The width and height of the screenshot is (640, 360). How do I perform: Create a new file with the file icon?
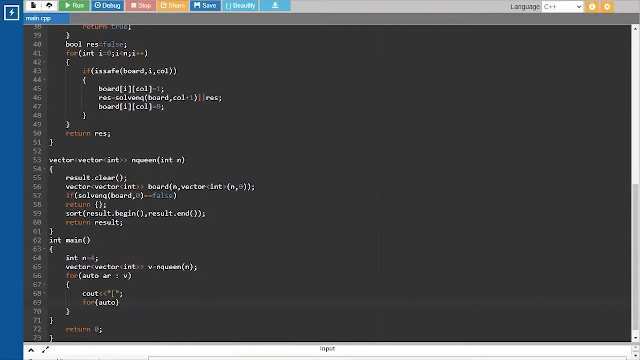(34, 5)
